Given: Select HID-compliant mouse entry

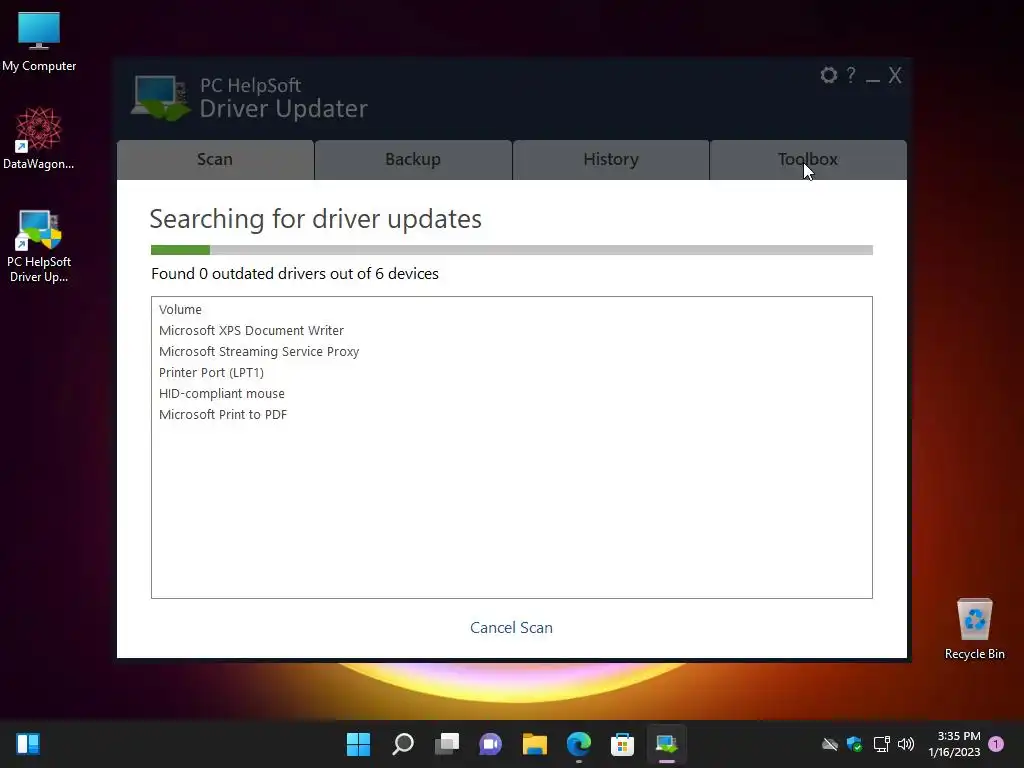Looking at the screenshot, I should coord(222,393).
